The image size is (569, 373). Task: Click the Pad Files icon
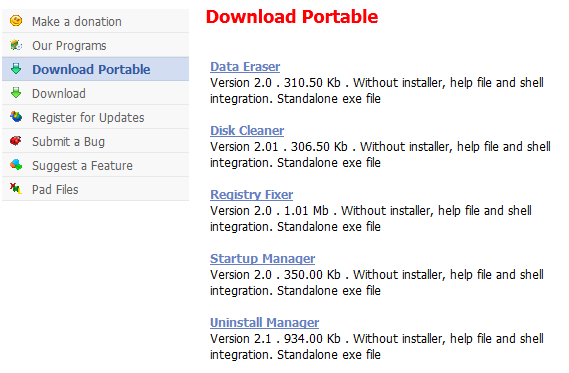[16, 189]
